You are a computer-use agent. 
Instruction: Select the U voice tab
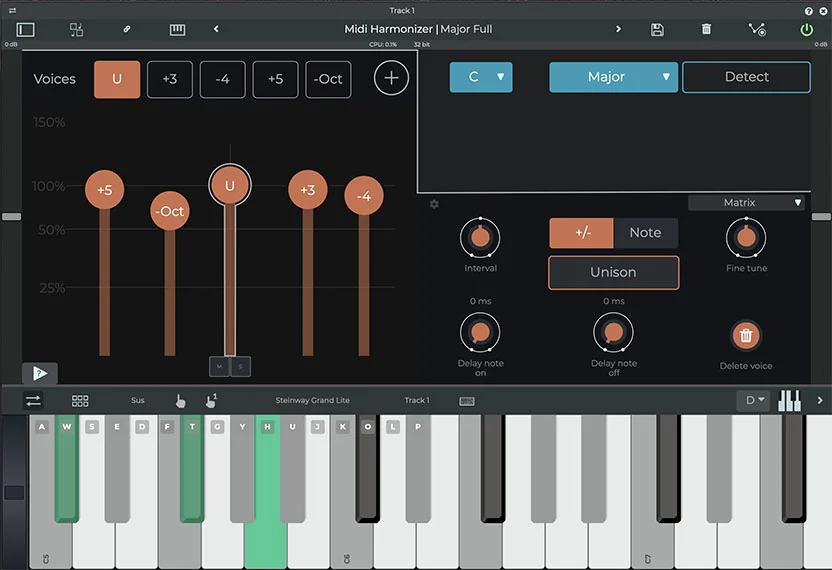tap(117, 79)
